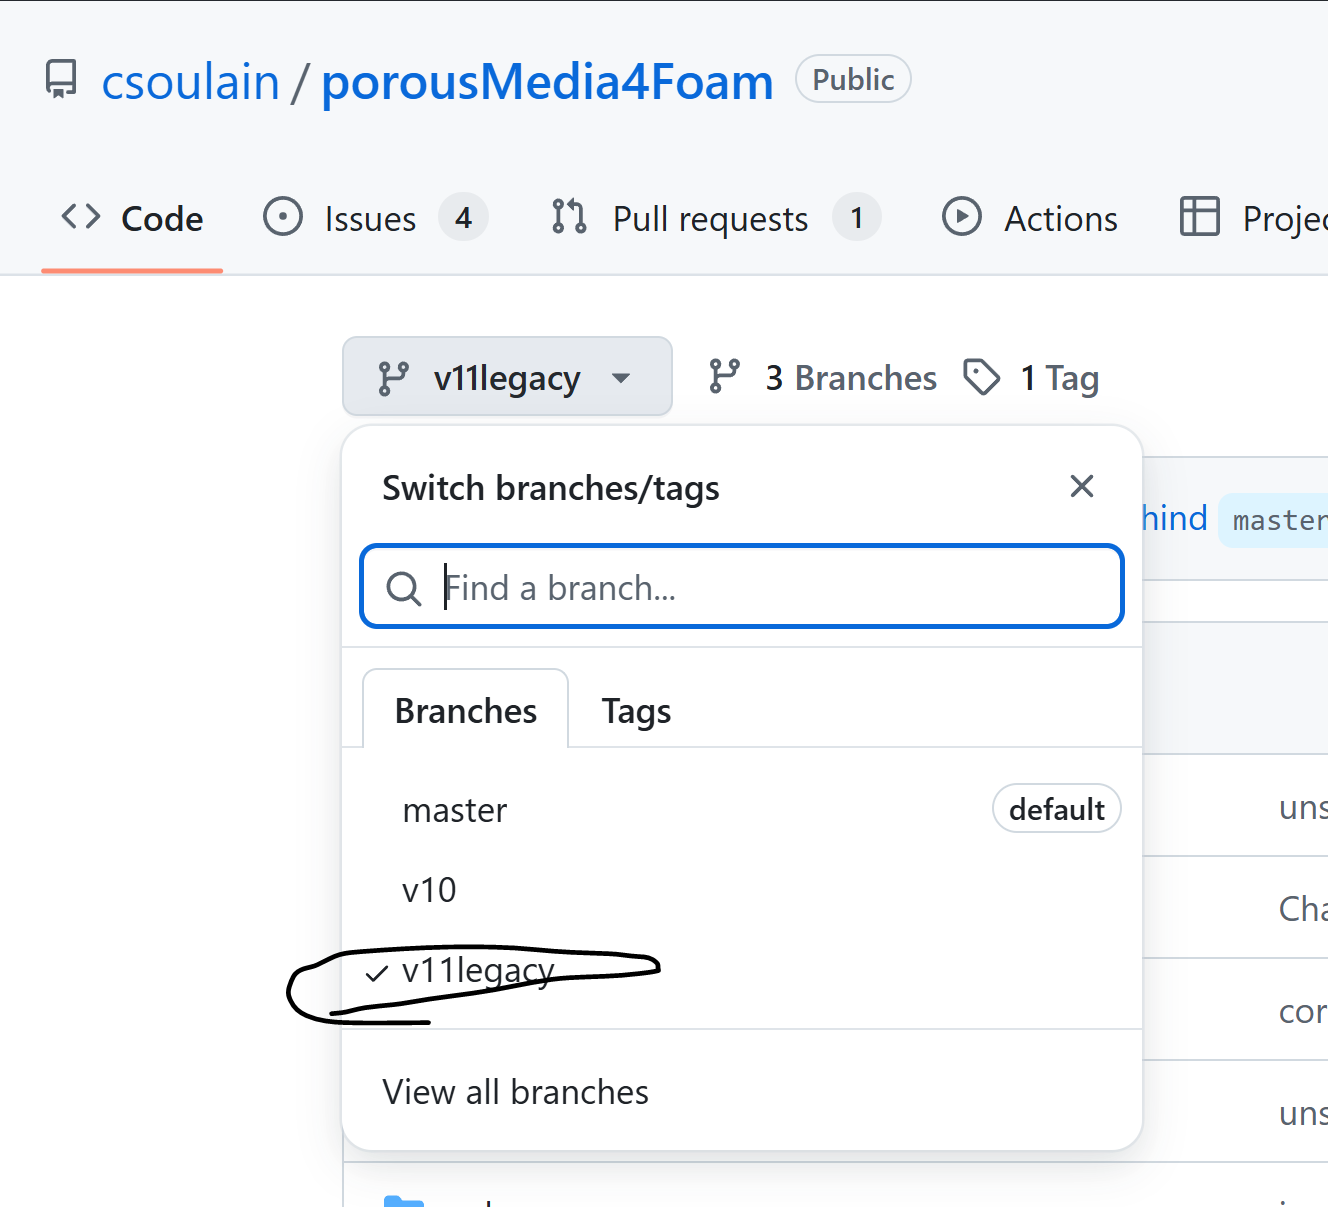Click the tag icon next to 1 Tag
Viewport: 1328px width, 1207px height.
tap(981, 377)
